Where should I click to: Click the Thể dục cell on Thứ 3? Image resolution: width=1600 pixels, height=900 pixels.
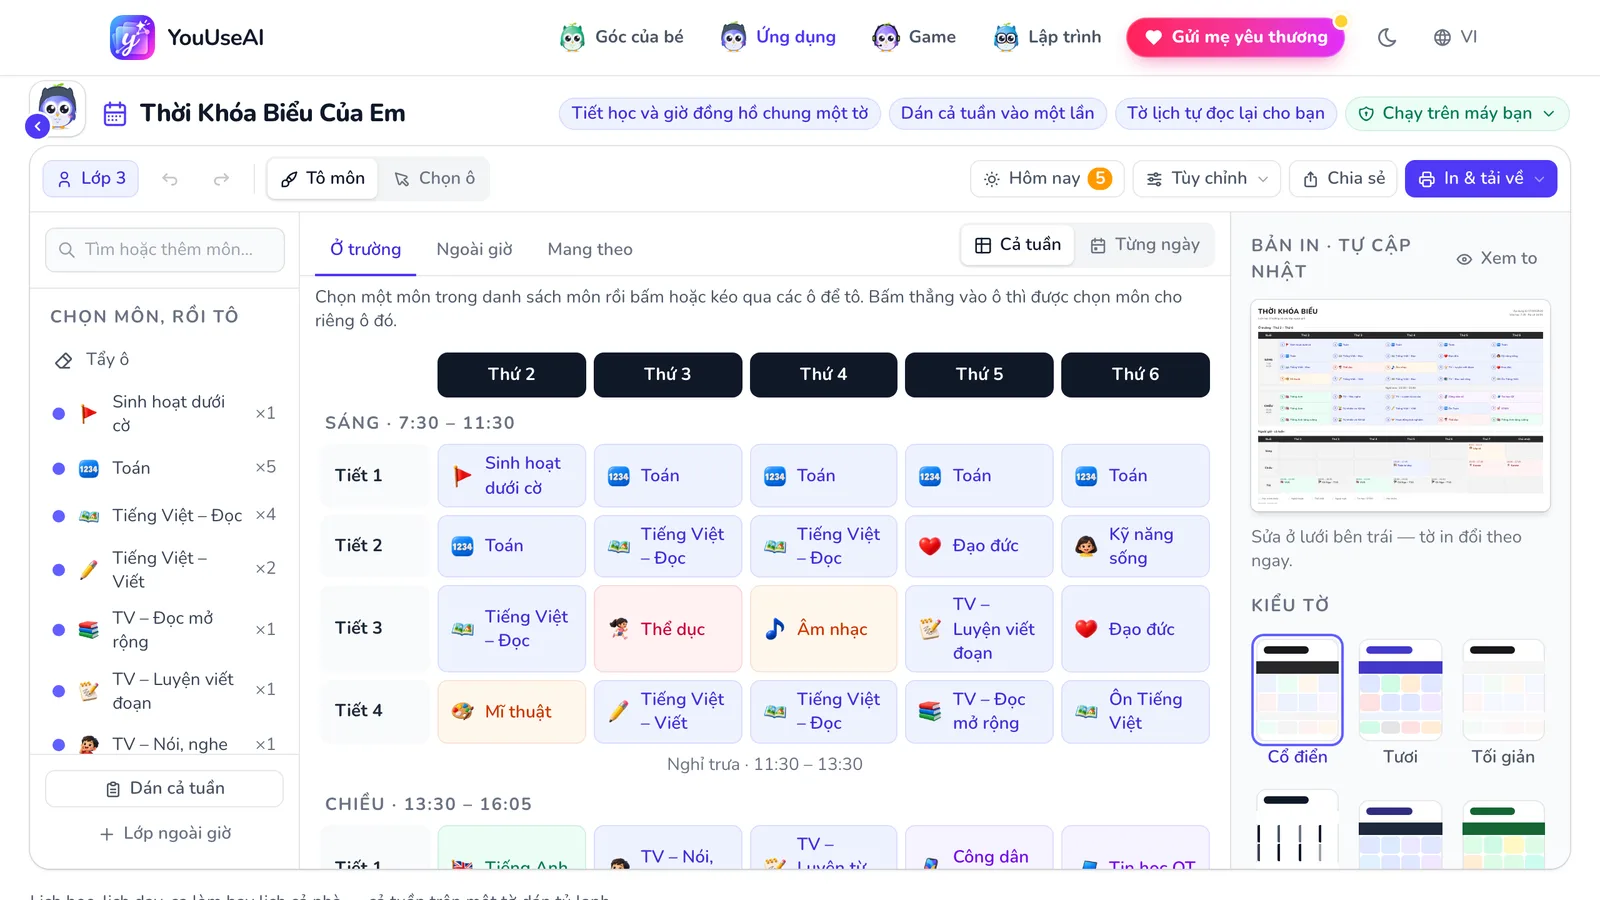point(668,629)
